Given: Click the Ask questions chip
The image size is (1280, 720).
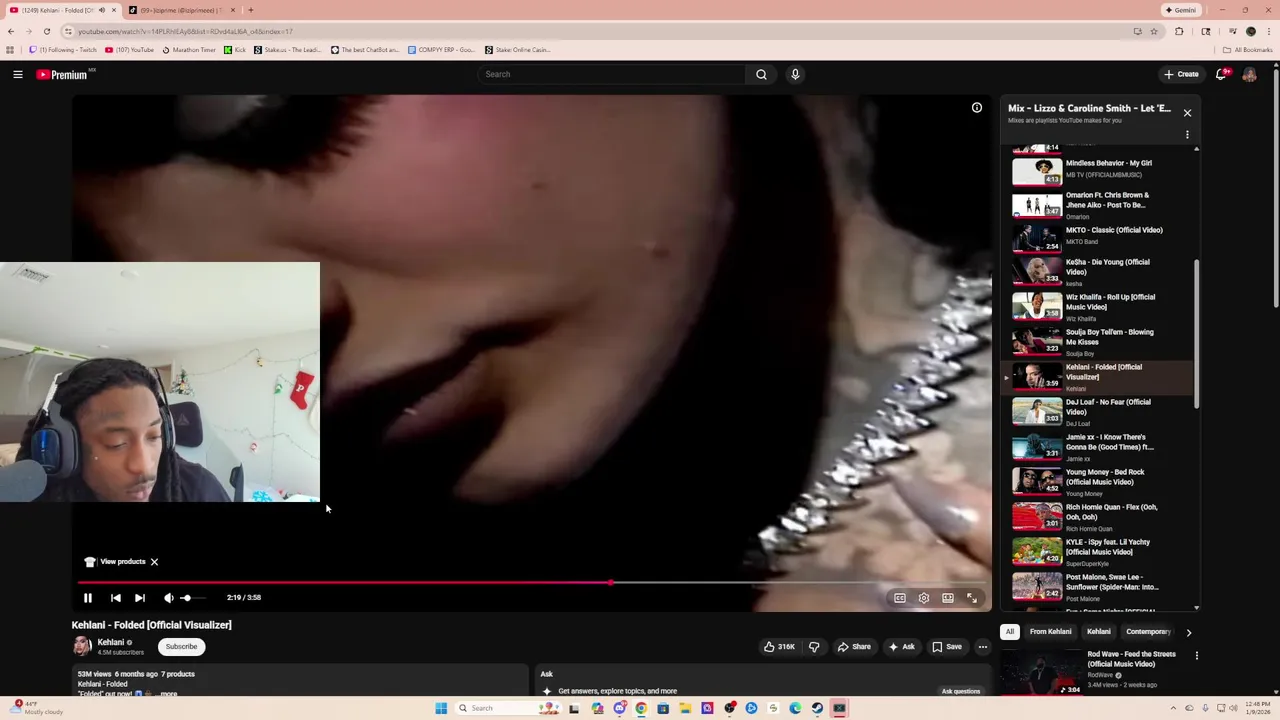Looking at the screenshot, I should pos(960,691).
